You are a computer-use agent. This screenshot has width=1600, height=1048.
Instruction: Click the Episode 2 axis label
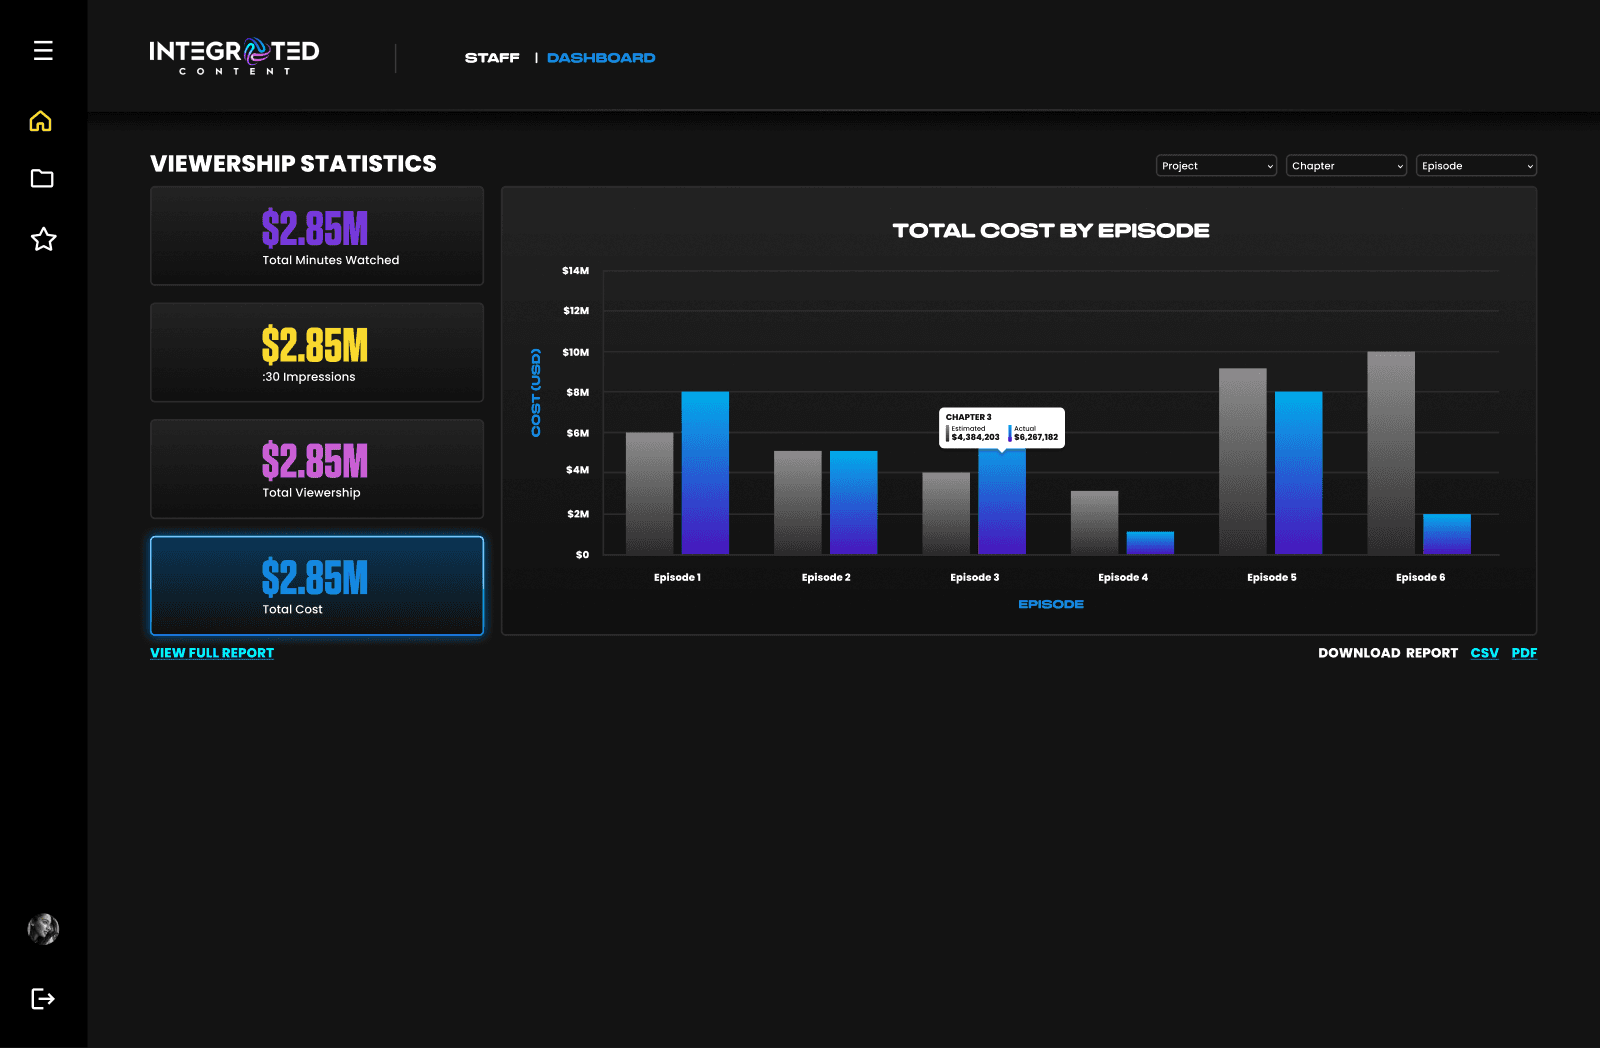pyautogui.click(x=826, y=577)
